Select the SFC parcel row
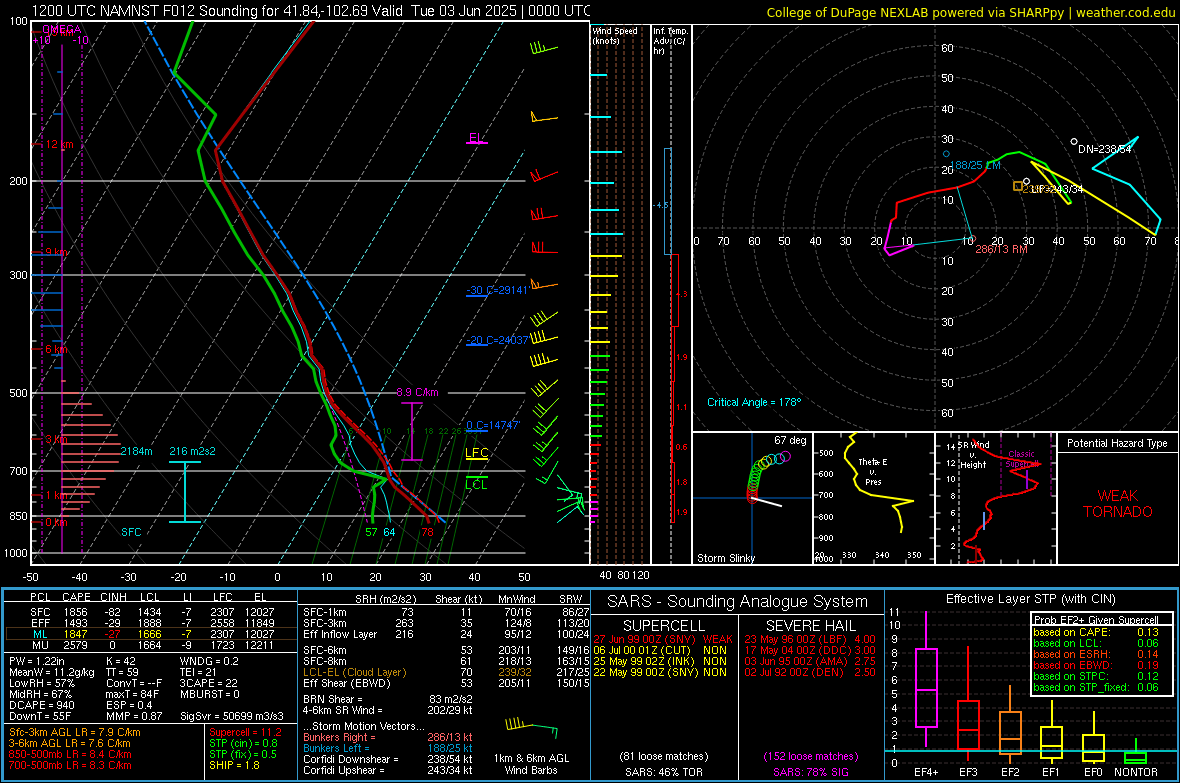The height and width of the screenshot is (783, 1180). 151,612
